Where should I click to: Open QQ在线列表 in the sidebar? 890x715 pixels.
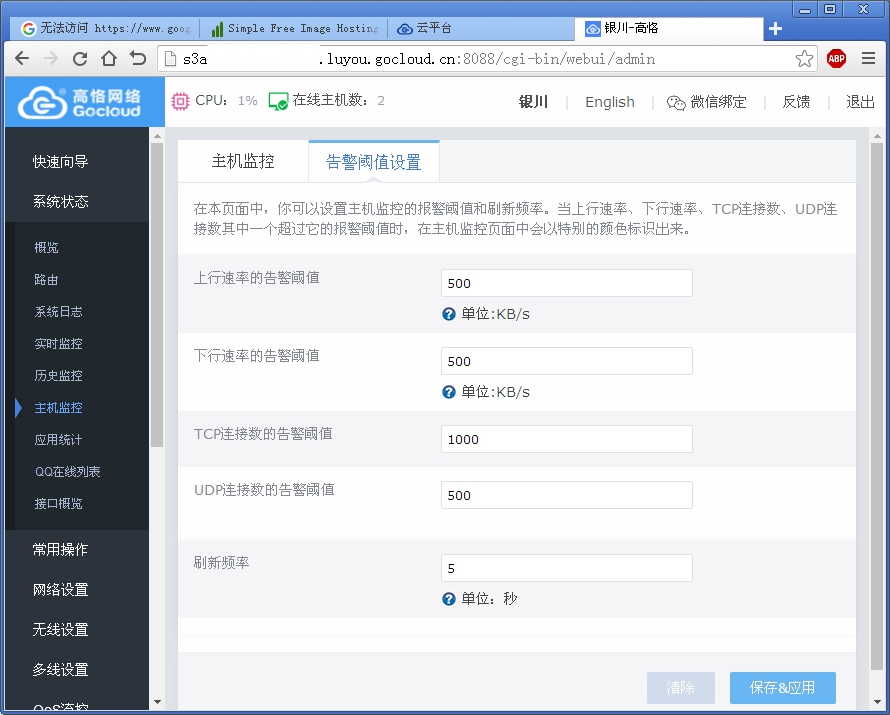(x=68, y=472)
